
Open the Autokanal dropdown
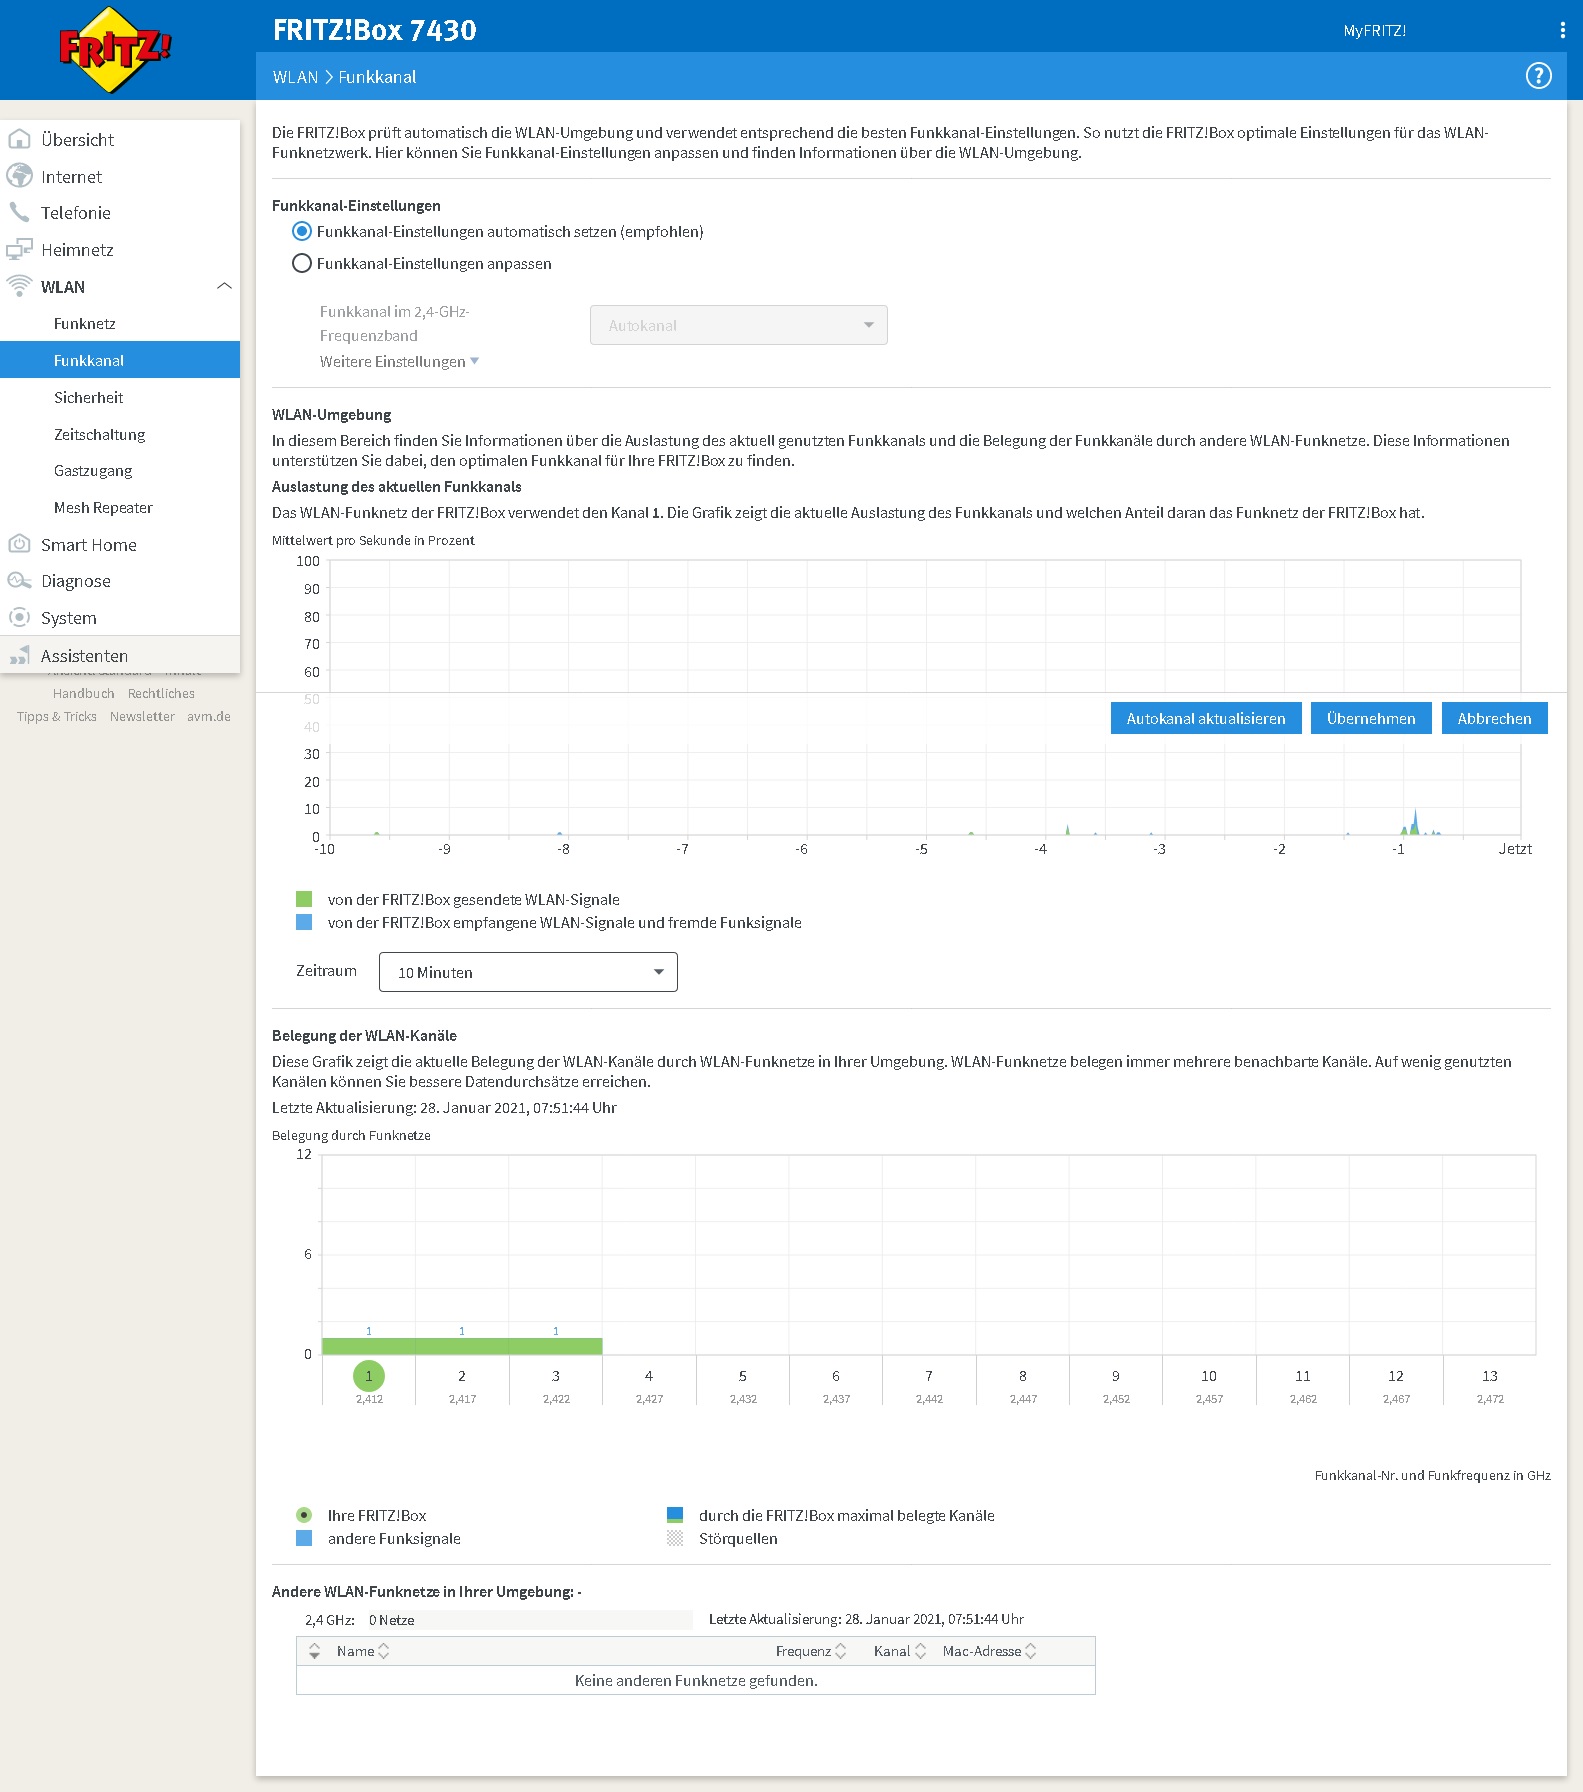tap(738, 325)
